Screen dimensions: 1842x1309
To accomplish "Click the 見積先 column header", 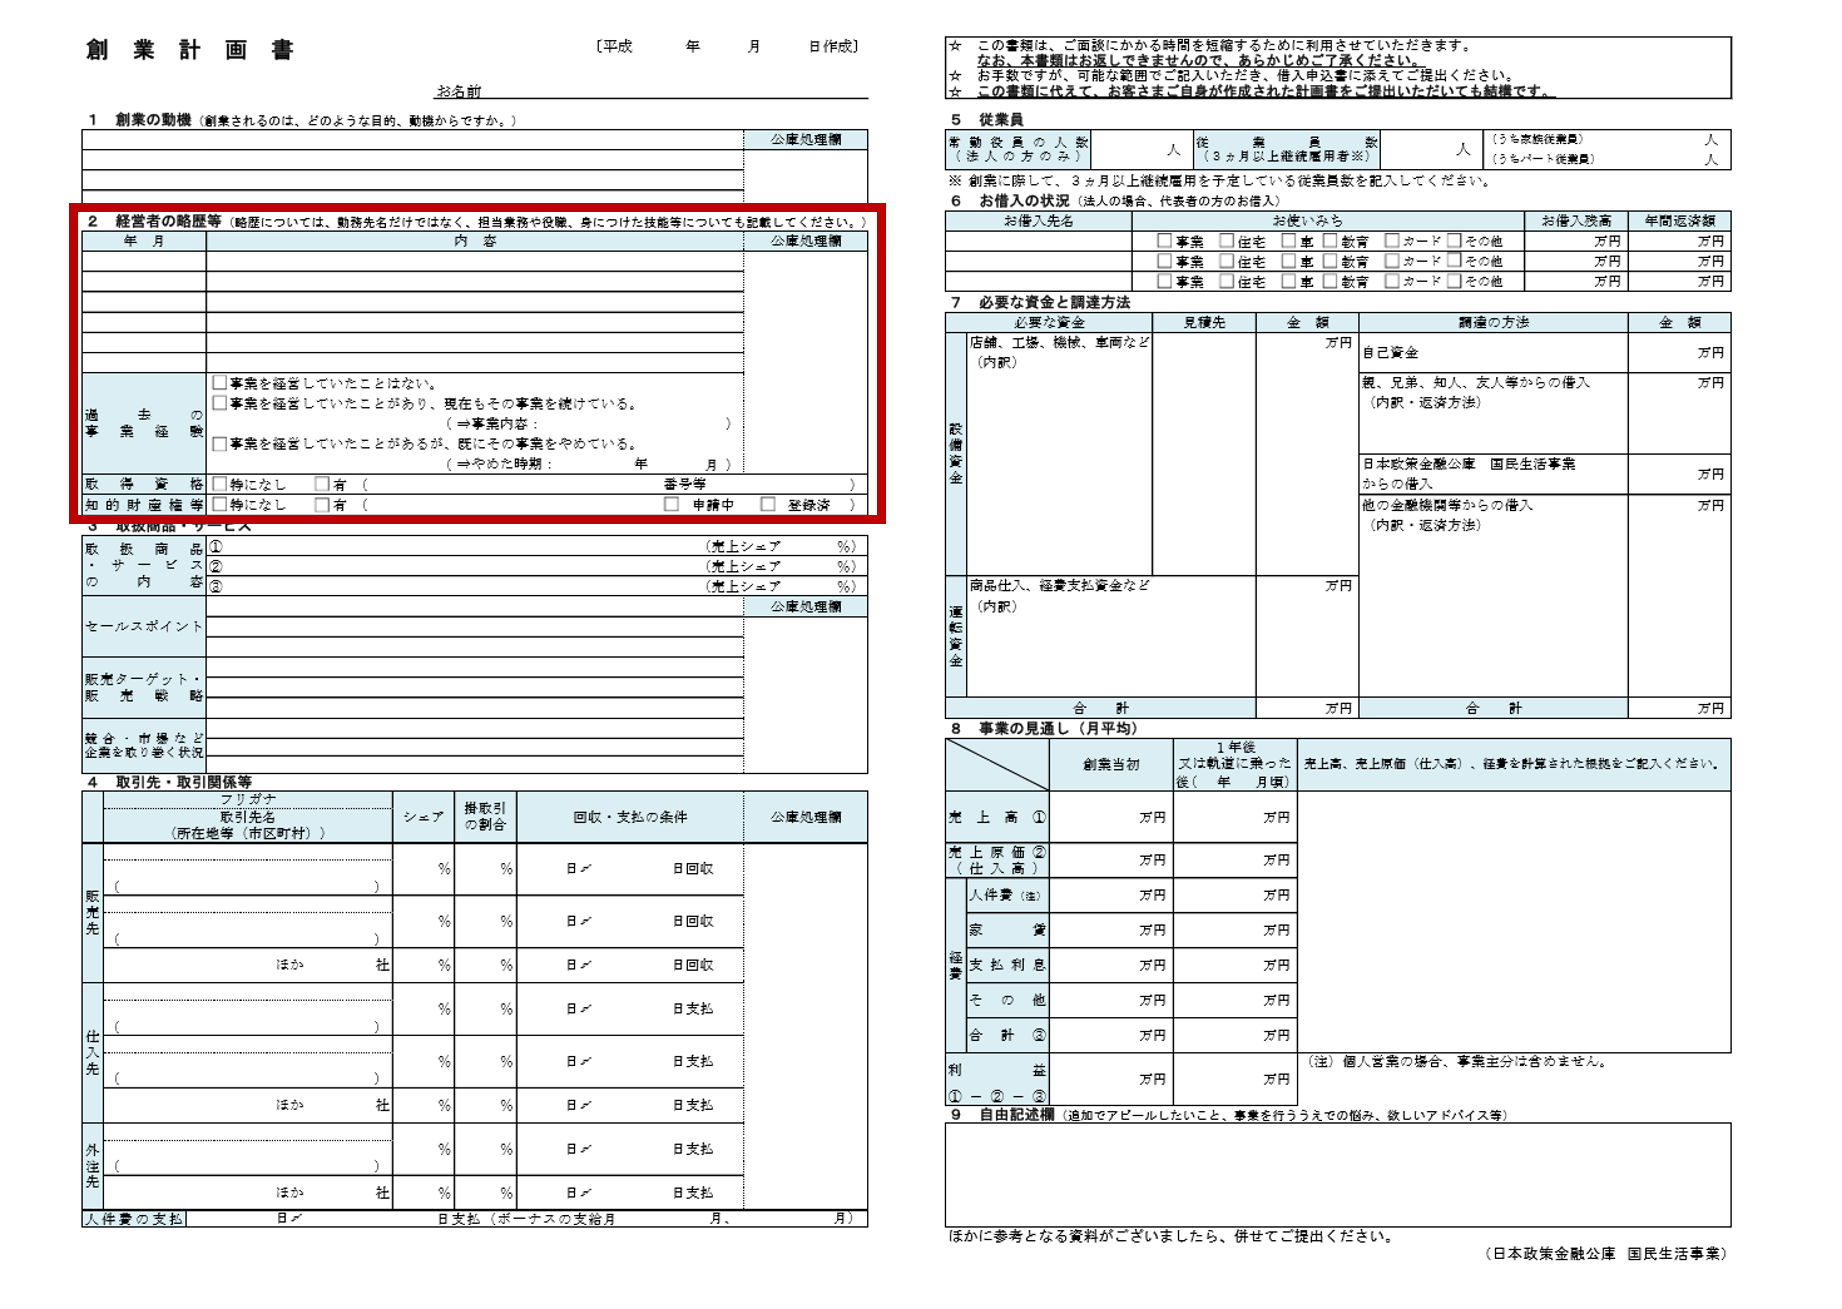I will (x=1204, y=323).
